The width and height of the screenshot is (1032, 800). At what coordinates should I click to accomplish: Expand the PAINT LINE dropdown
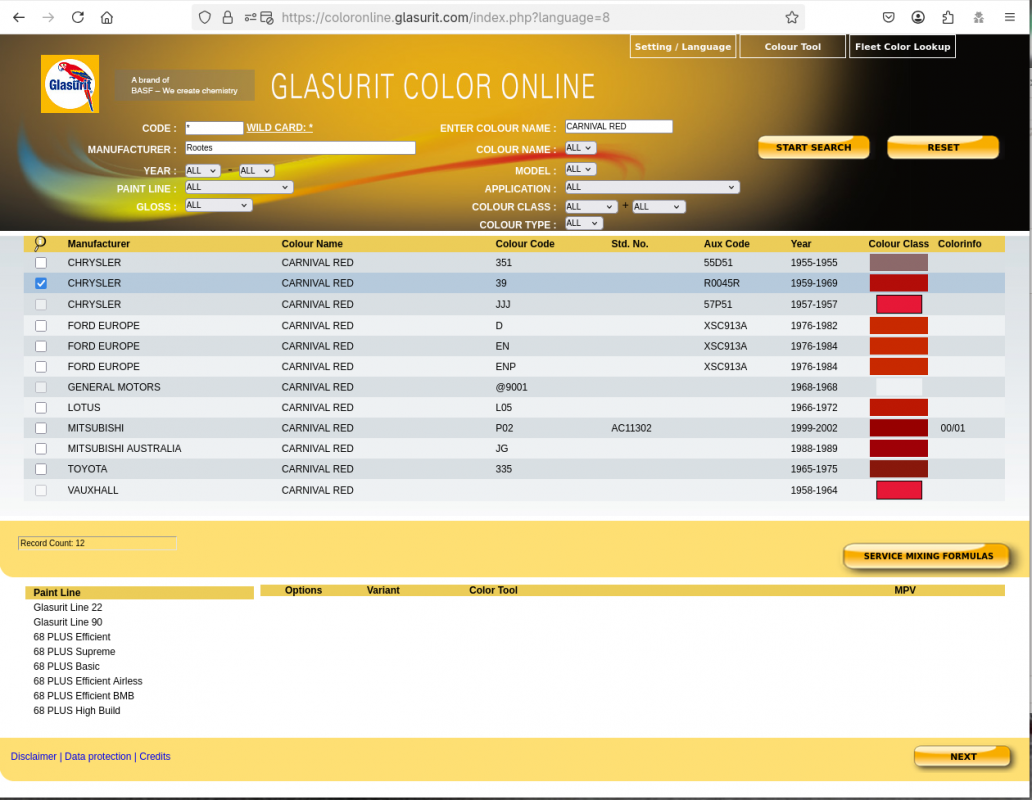238,188
